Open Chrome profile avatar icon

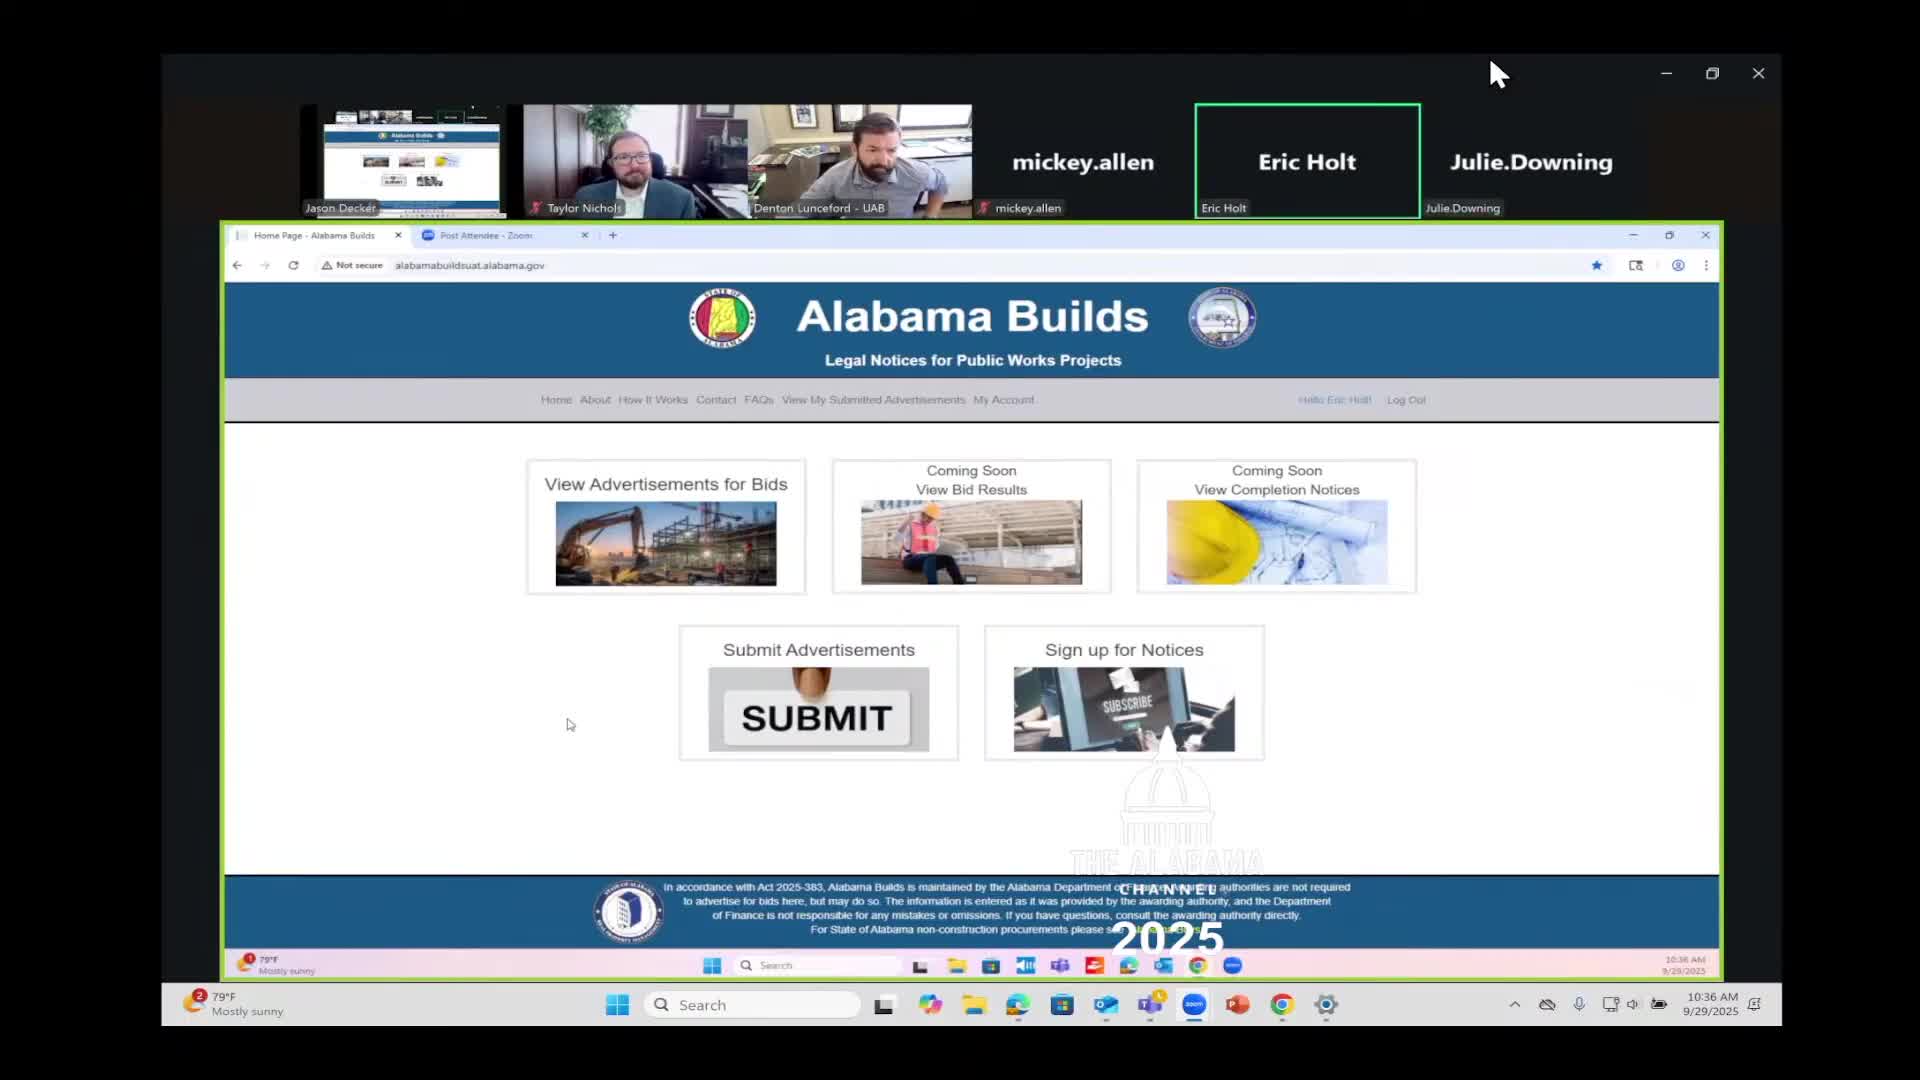pos(1678,265)
